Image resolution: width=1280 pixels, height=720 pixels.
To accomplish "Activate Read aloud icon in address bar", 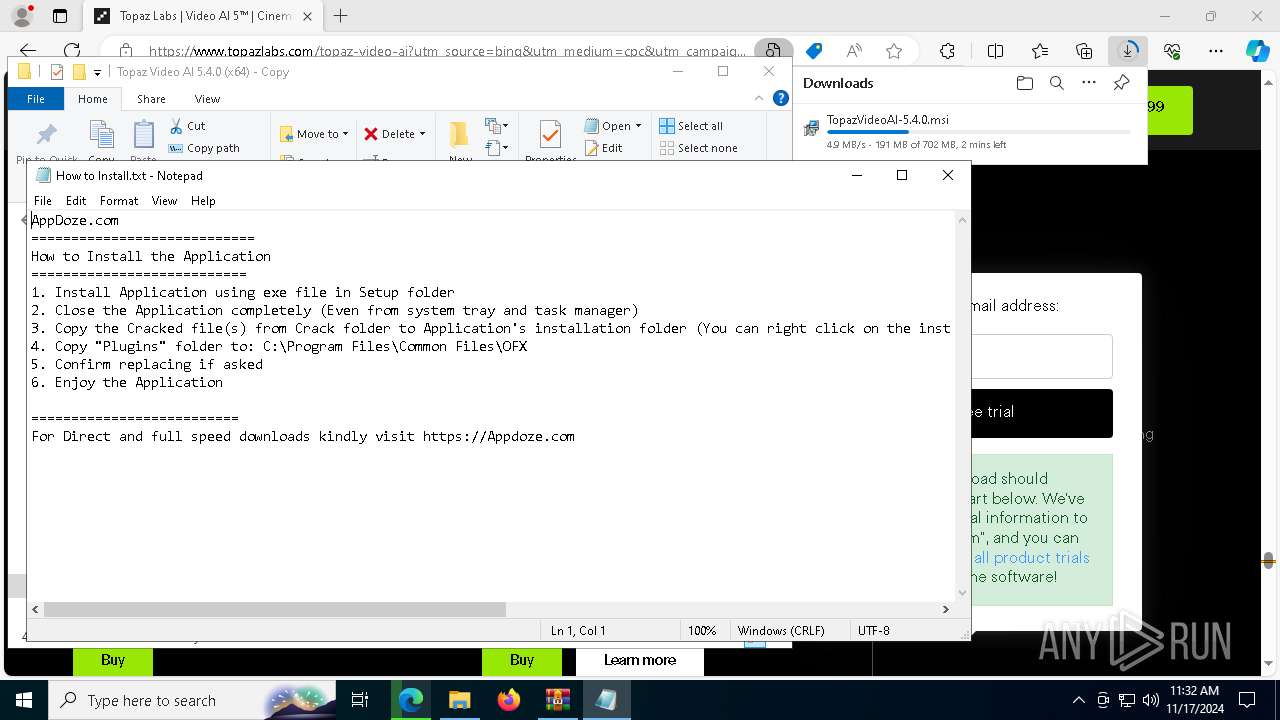I will coord(854,51).
